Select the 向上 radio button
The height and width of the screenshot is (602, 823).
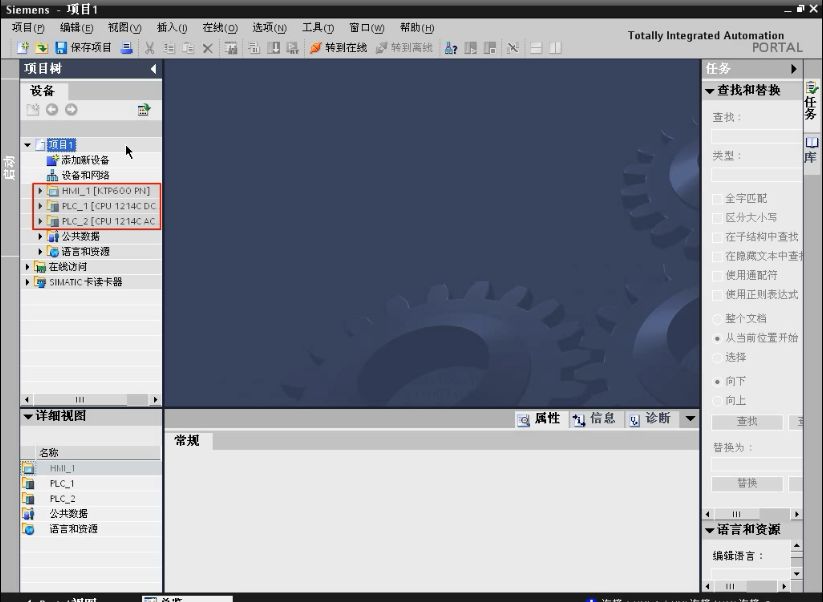[x=716, y=401]
